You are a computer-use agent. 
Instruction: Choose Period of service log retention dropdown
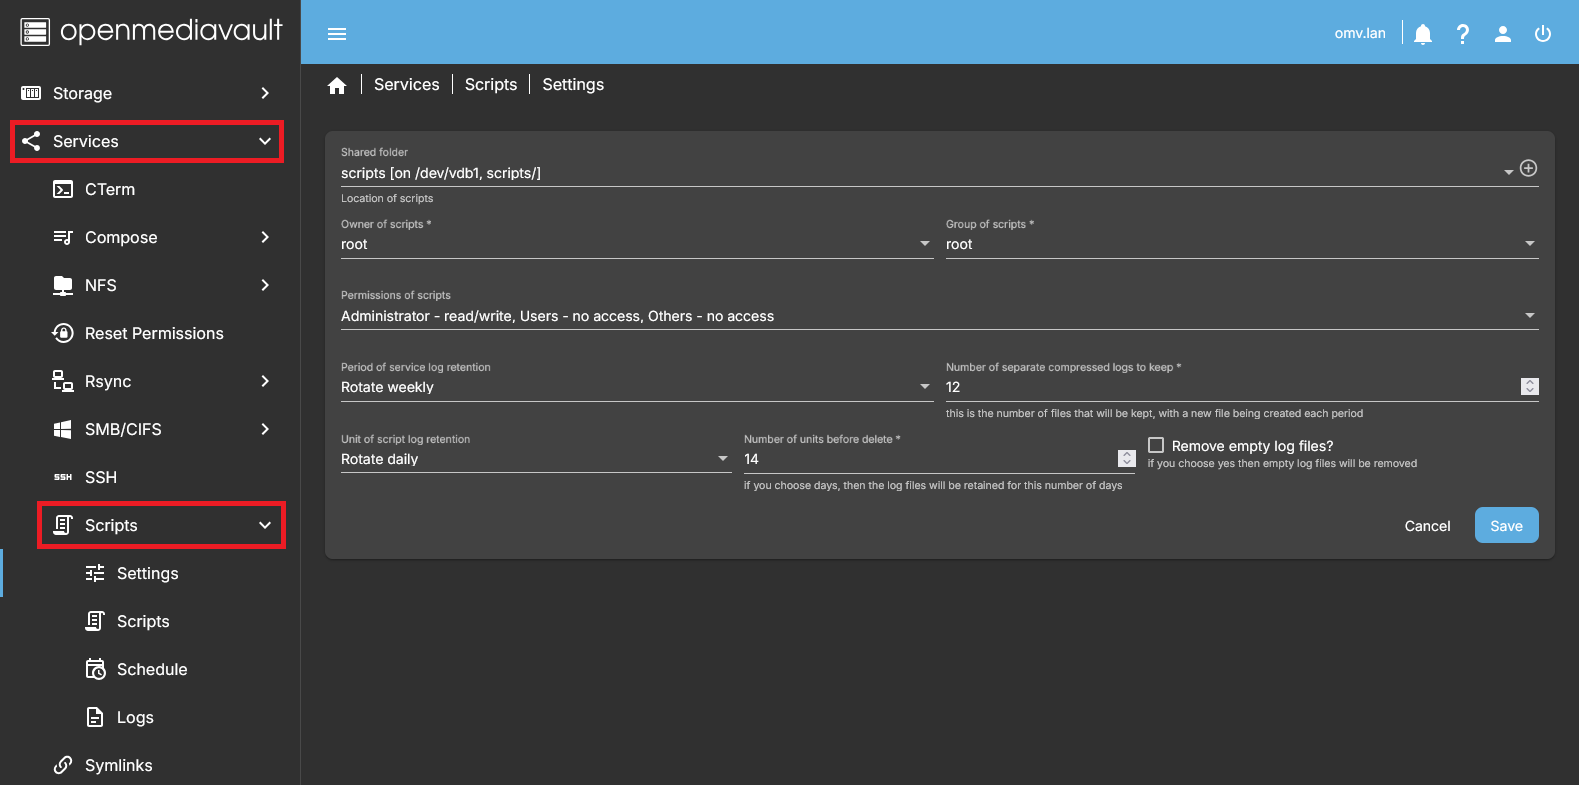(x=635, y=387)
